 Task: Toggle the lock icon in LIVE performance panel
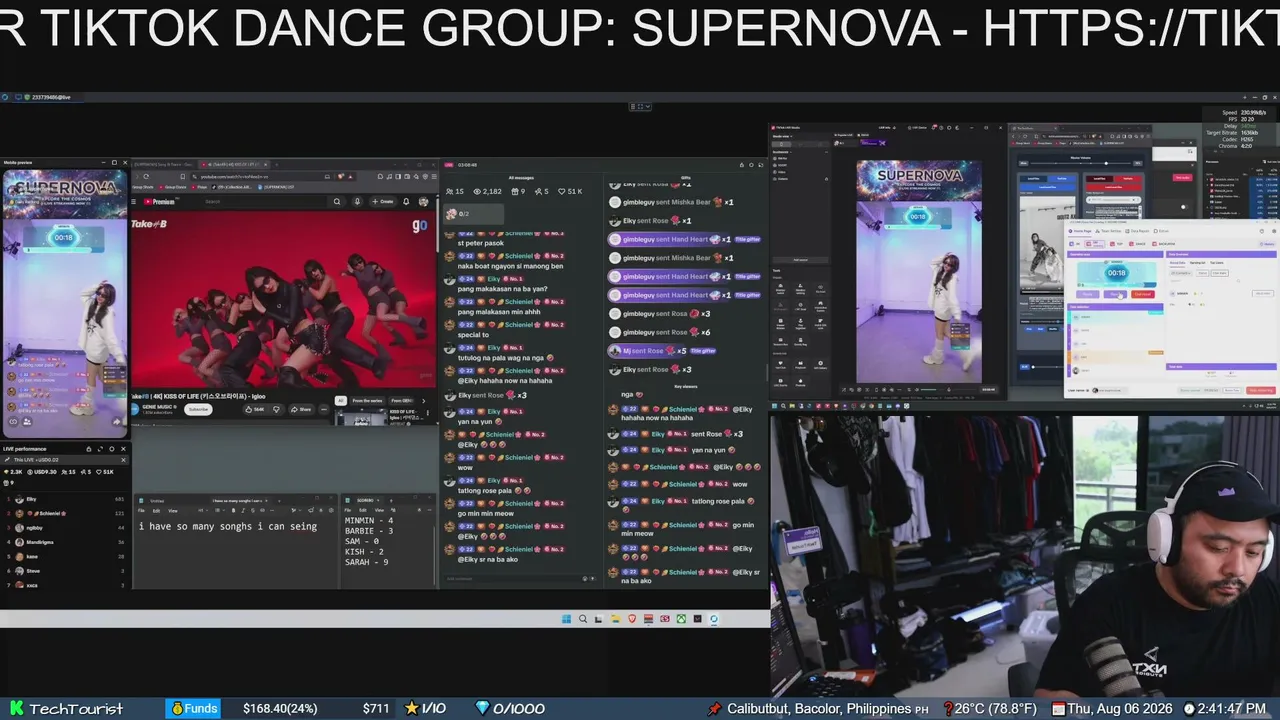88,449
